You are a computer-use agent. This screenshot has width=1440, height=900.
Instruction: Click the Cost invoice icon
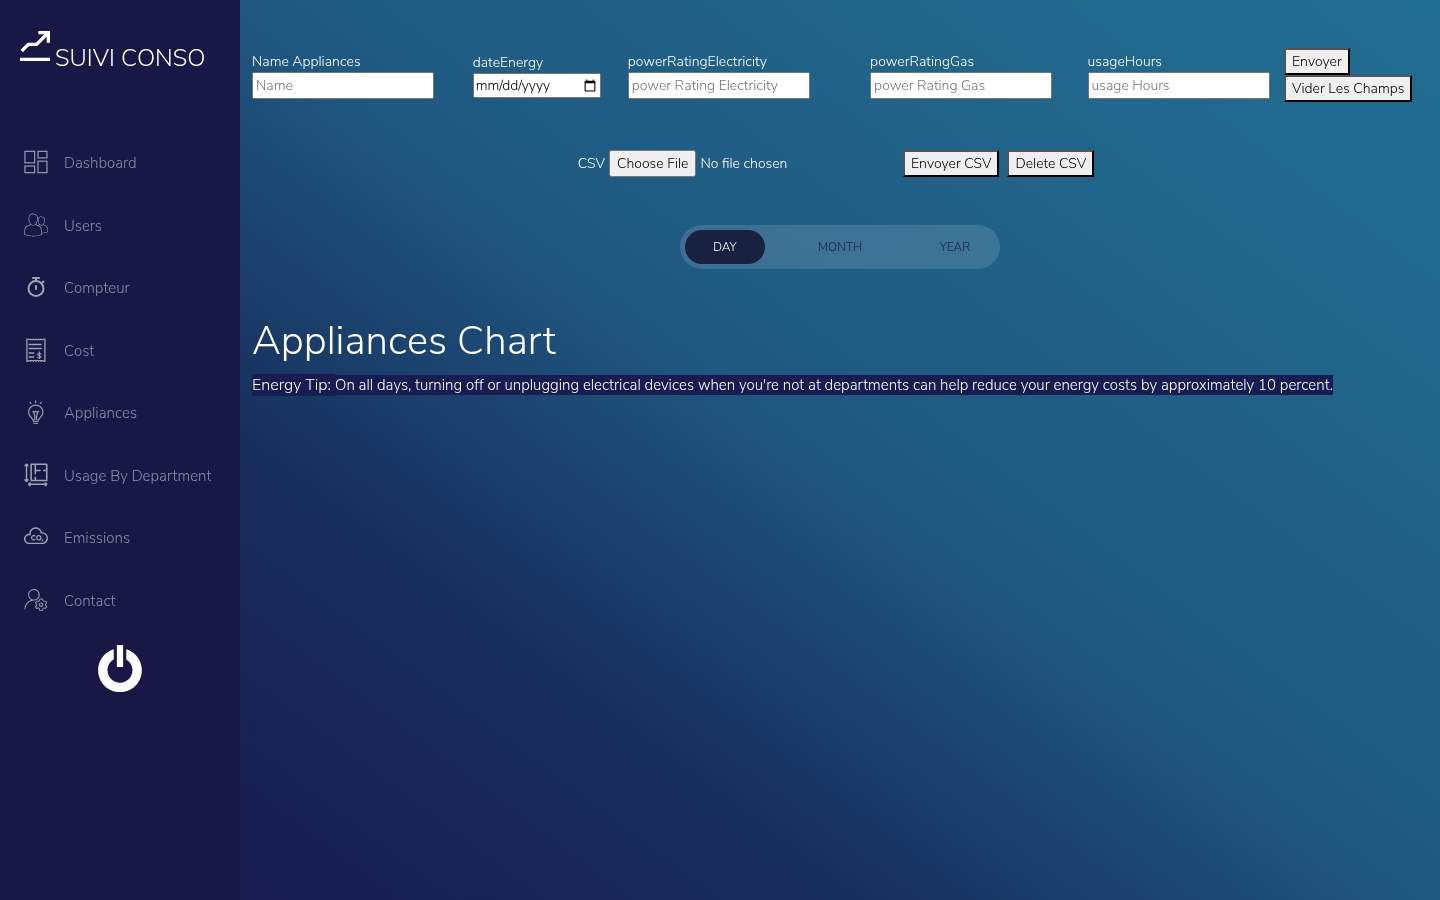[36, 350]
